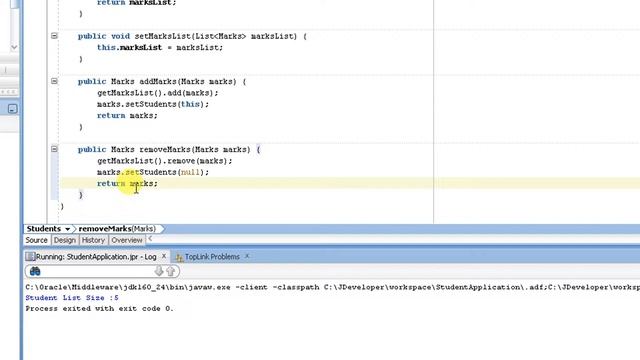
Task: Click 'this.marksList = marksList;' code line
Action: (x=160, y=47)
